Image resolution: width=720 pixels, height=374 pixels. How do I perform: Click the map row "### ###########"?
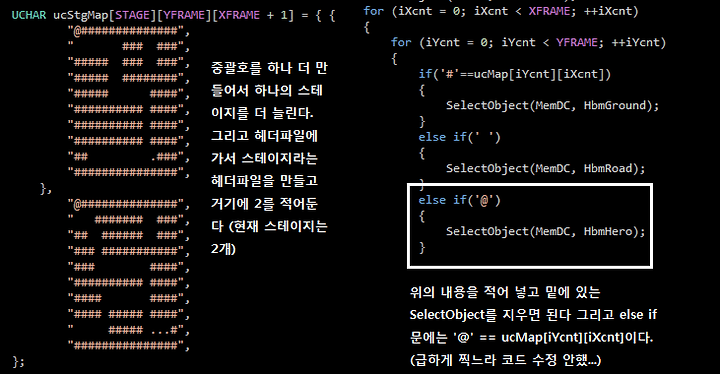click(x=129, y=251)
